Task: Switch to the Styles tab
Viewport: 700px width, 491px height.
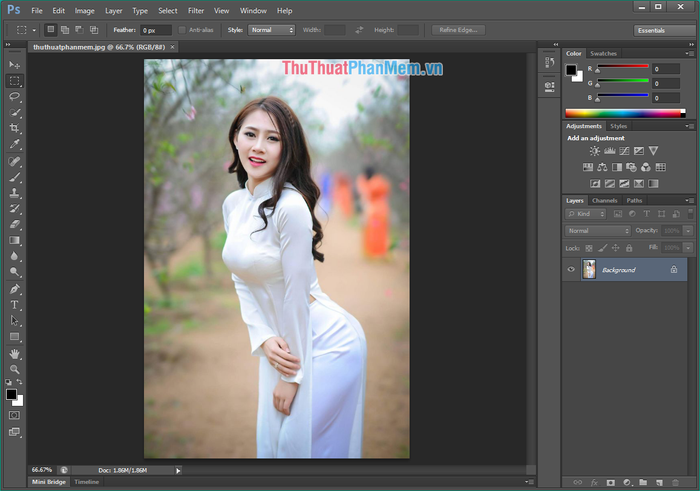Action: pyautogui.click(x=618, y=126)
